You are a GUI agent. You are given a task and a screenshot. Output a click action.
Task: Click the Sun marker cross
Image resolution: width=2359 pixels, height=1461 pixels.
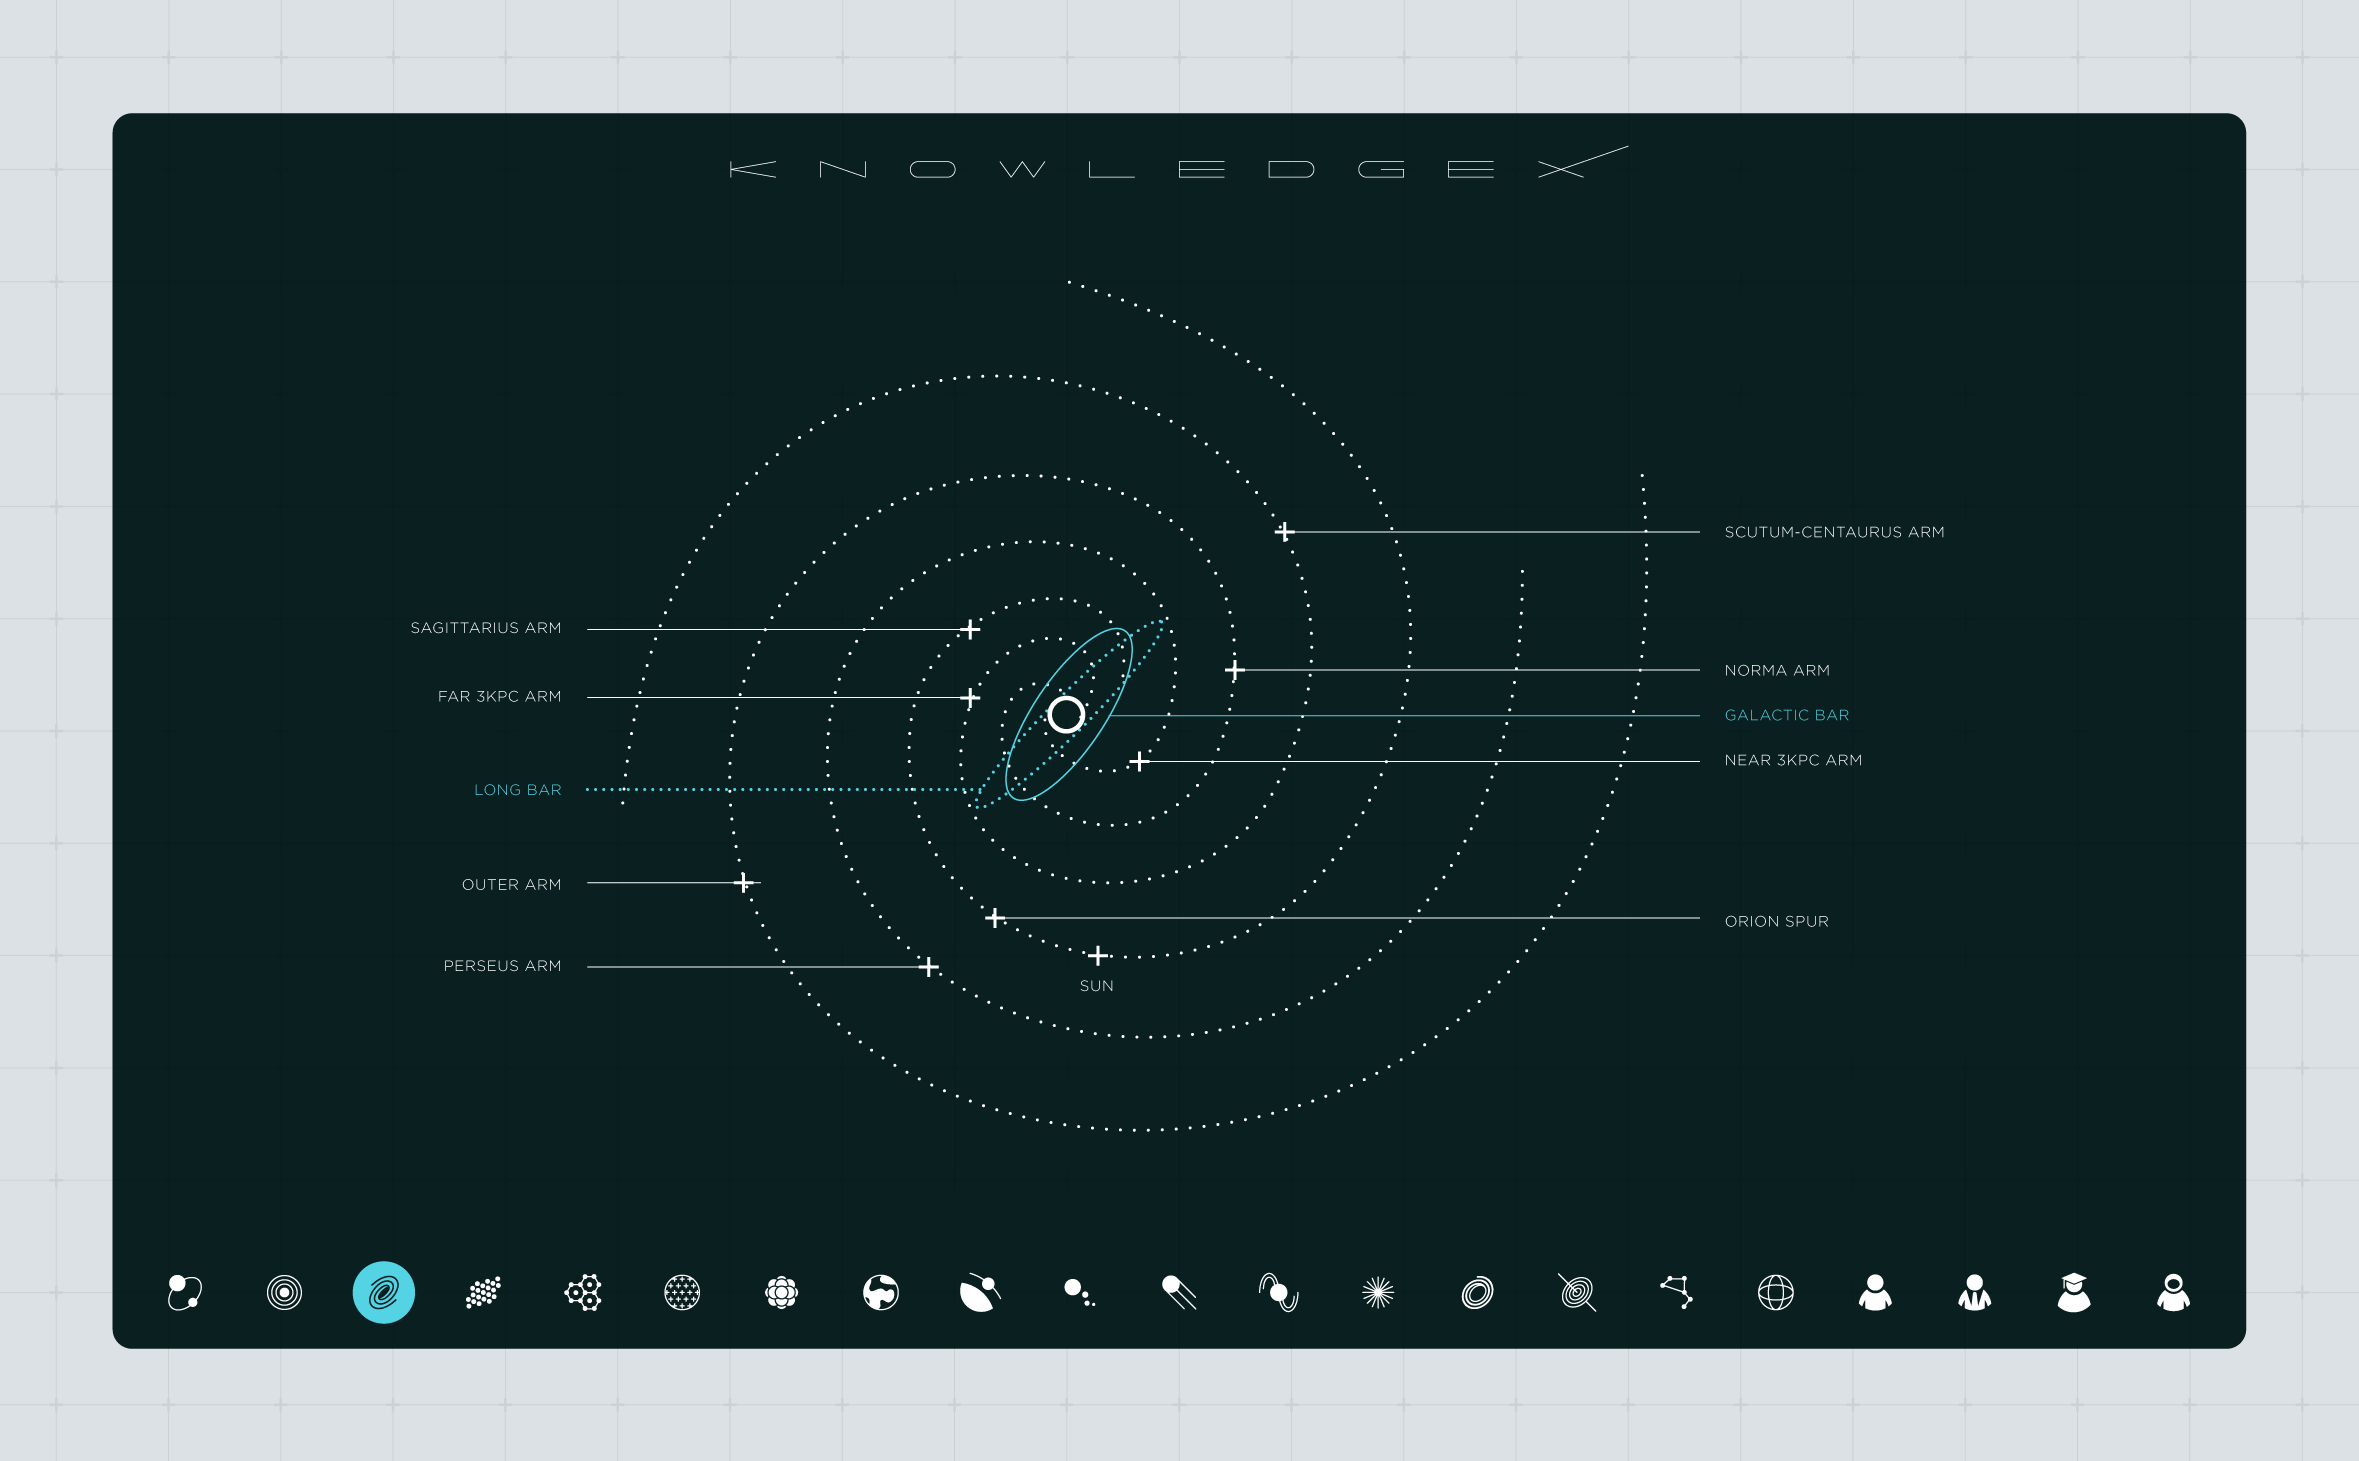(x=1098, y=956)
